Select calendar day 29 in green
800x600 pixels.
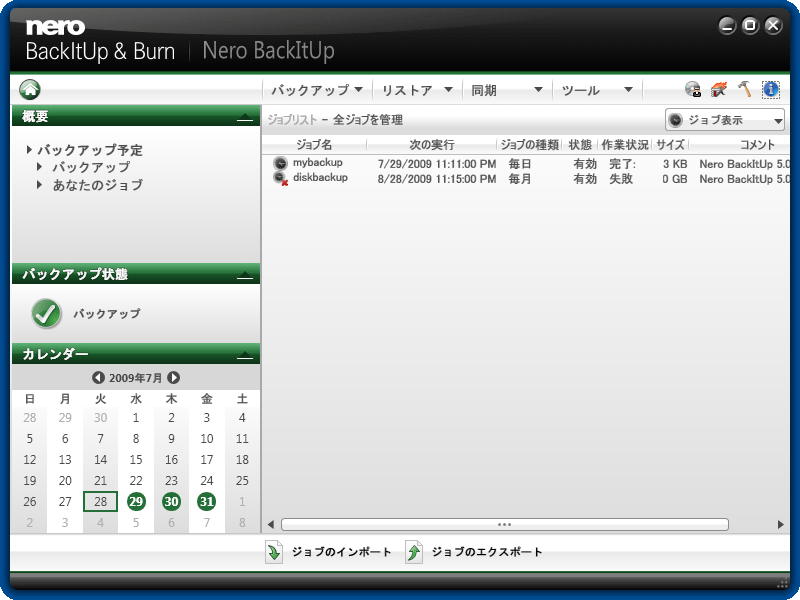136,502
